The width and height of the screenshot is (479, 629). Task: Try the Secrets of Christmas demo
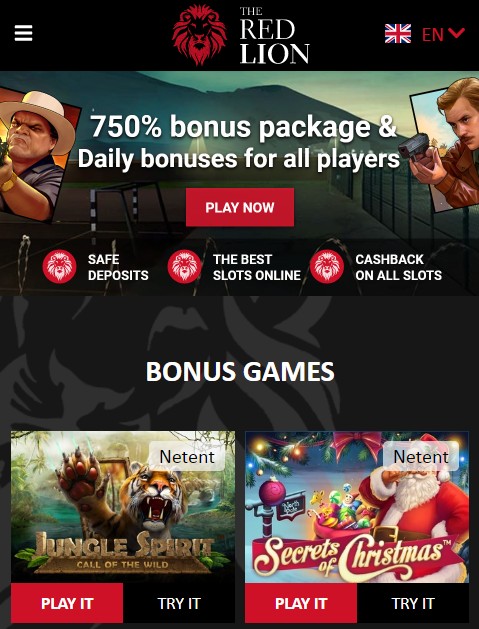(x=413, y=603)
